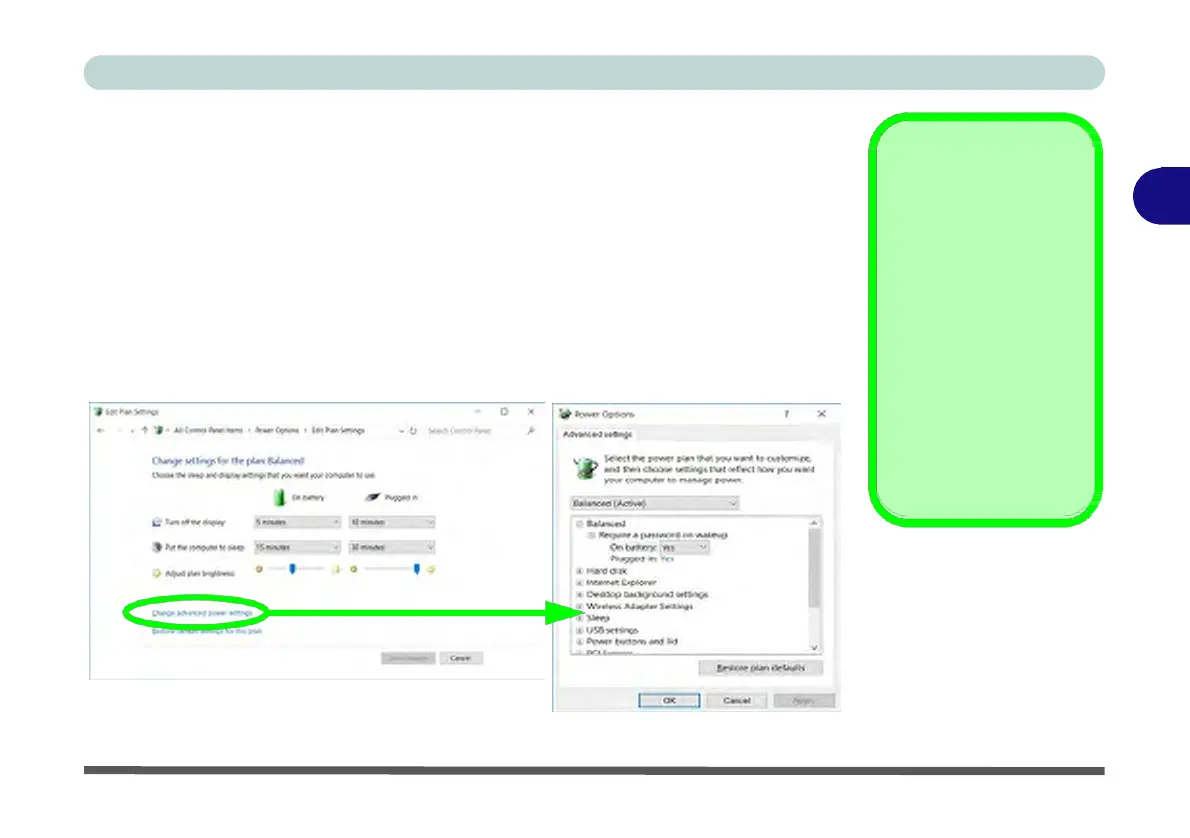Click search magnifier icon in Edit Plan Settings
This screenshot has height=838, width=1190.
[530, 430]
